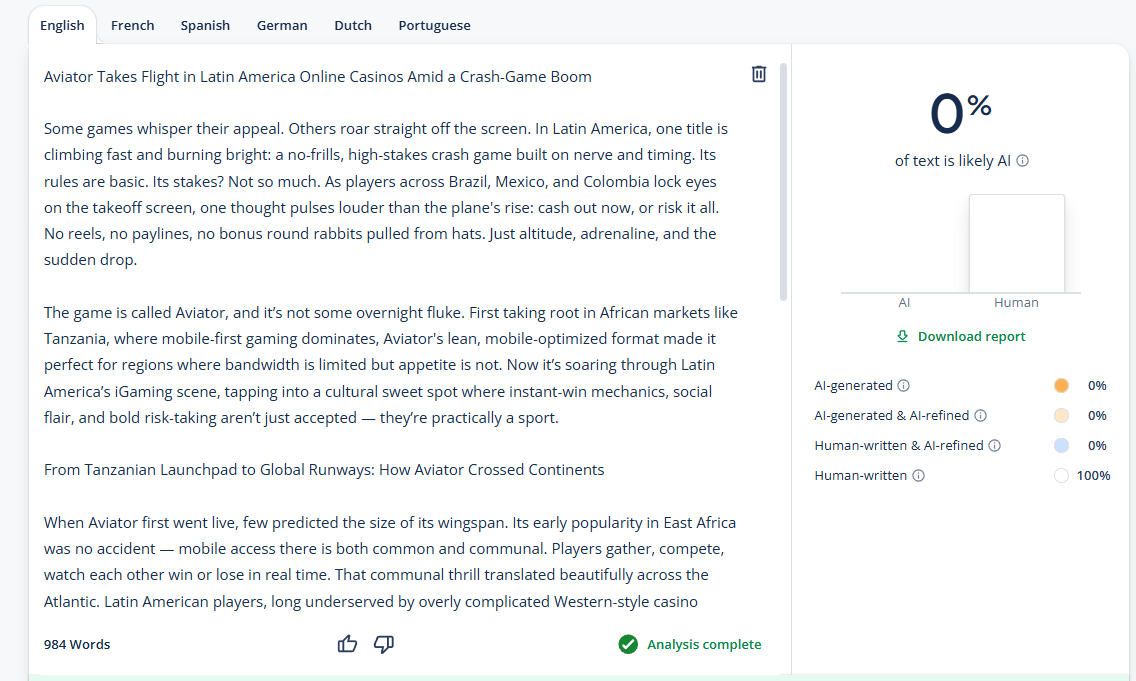Click the orange AI-generated color swatch

tap(1061, 386)
